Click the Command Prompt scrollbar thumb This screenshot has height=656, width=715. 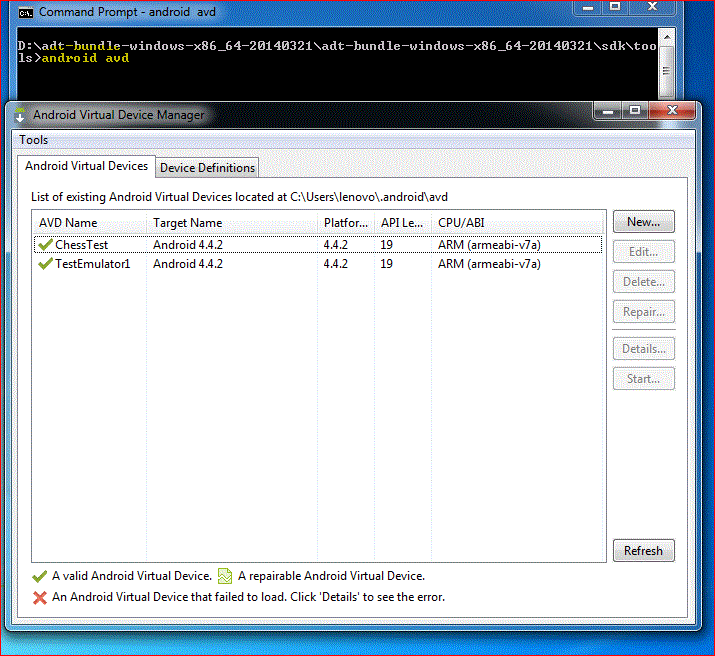(x=667, y=71)
